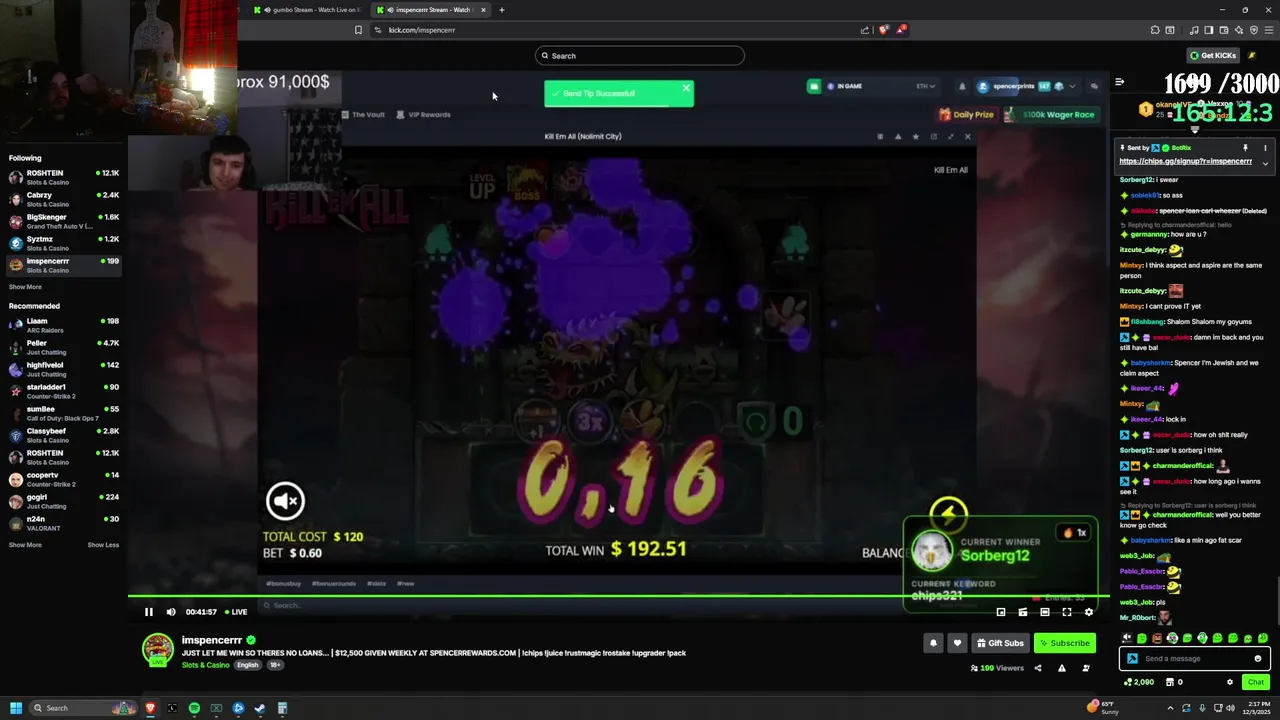Expand hidden system tray icons chevron
This screenshot has width=1280, height=720.
(x=1171, y=708)
